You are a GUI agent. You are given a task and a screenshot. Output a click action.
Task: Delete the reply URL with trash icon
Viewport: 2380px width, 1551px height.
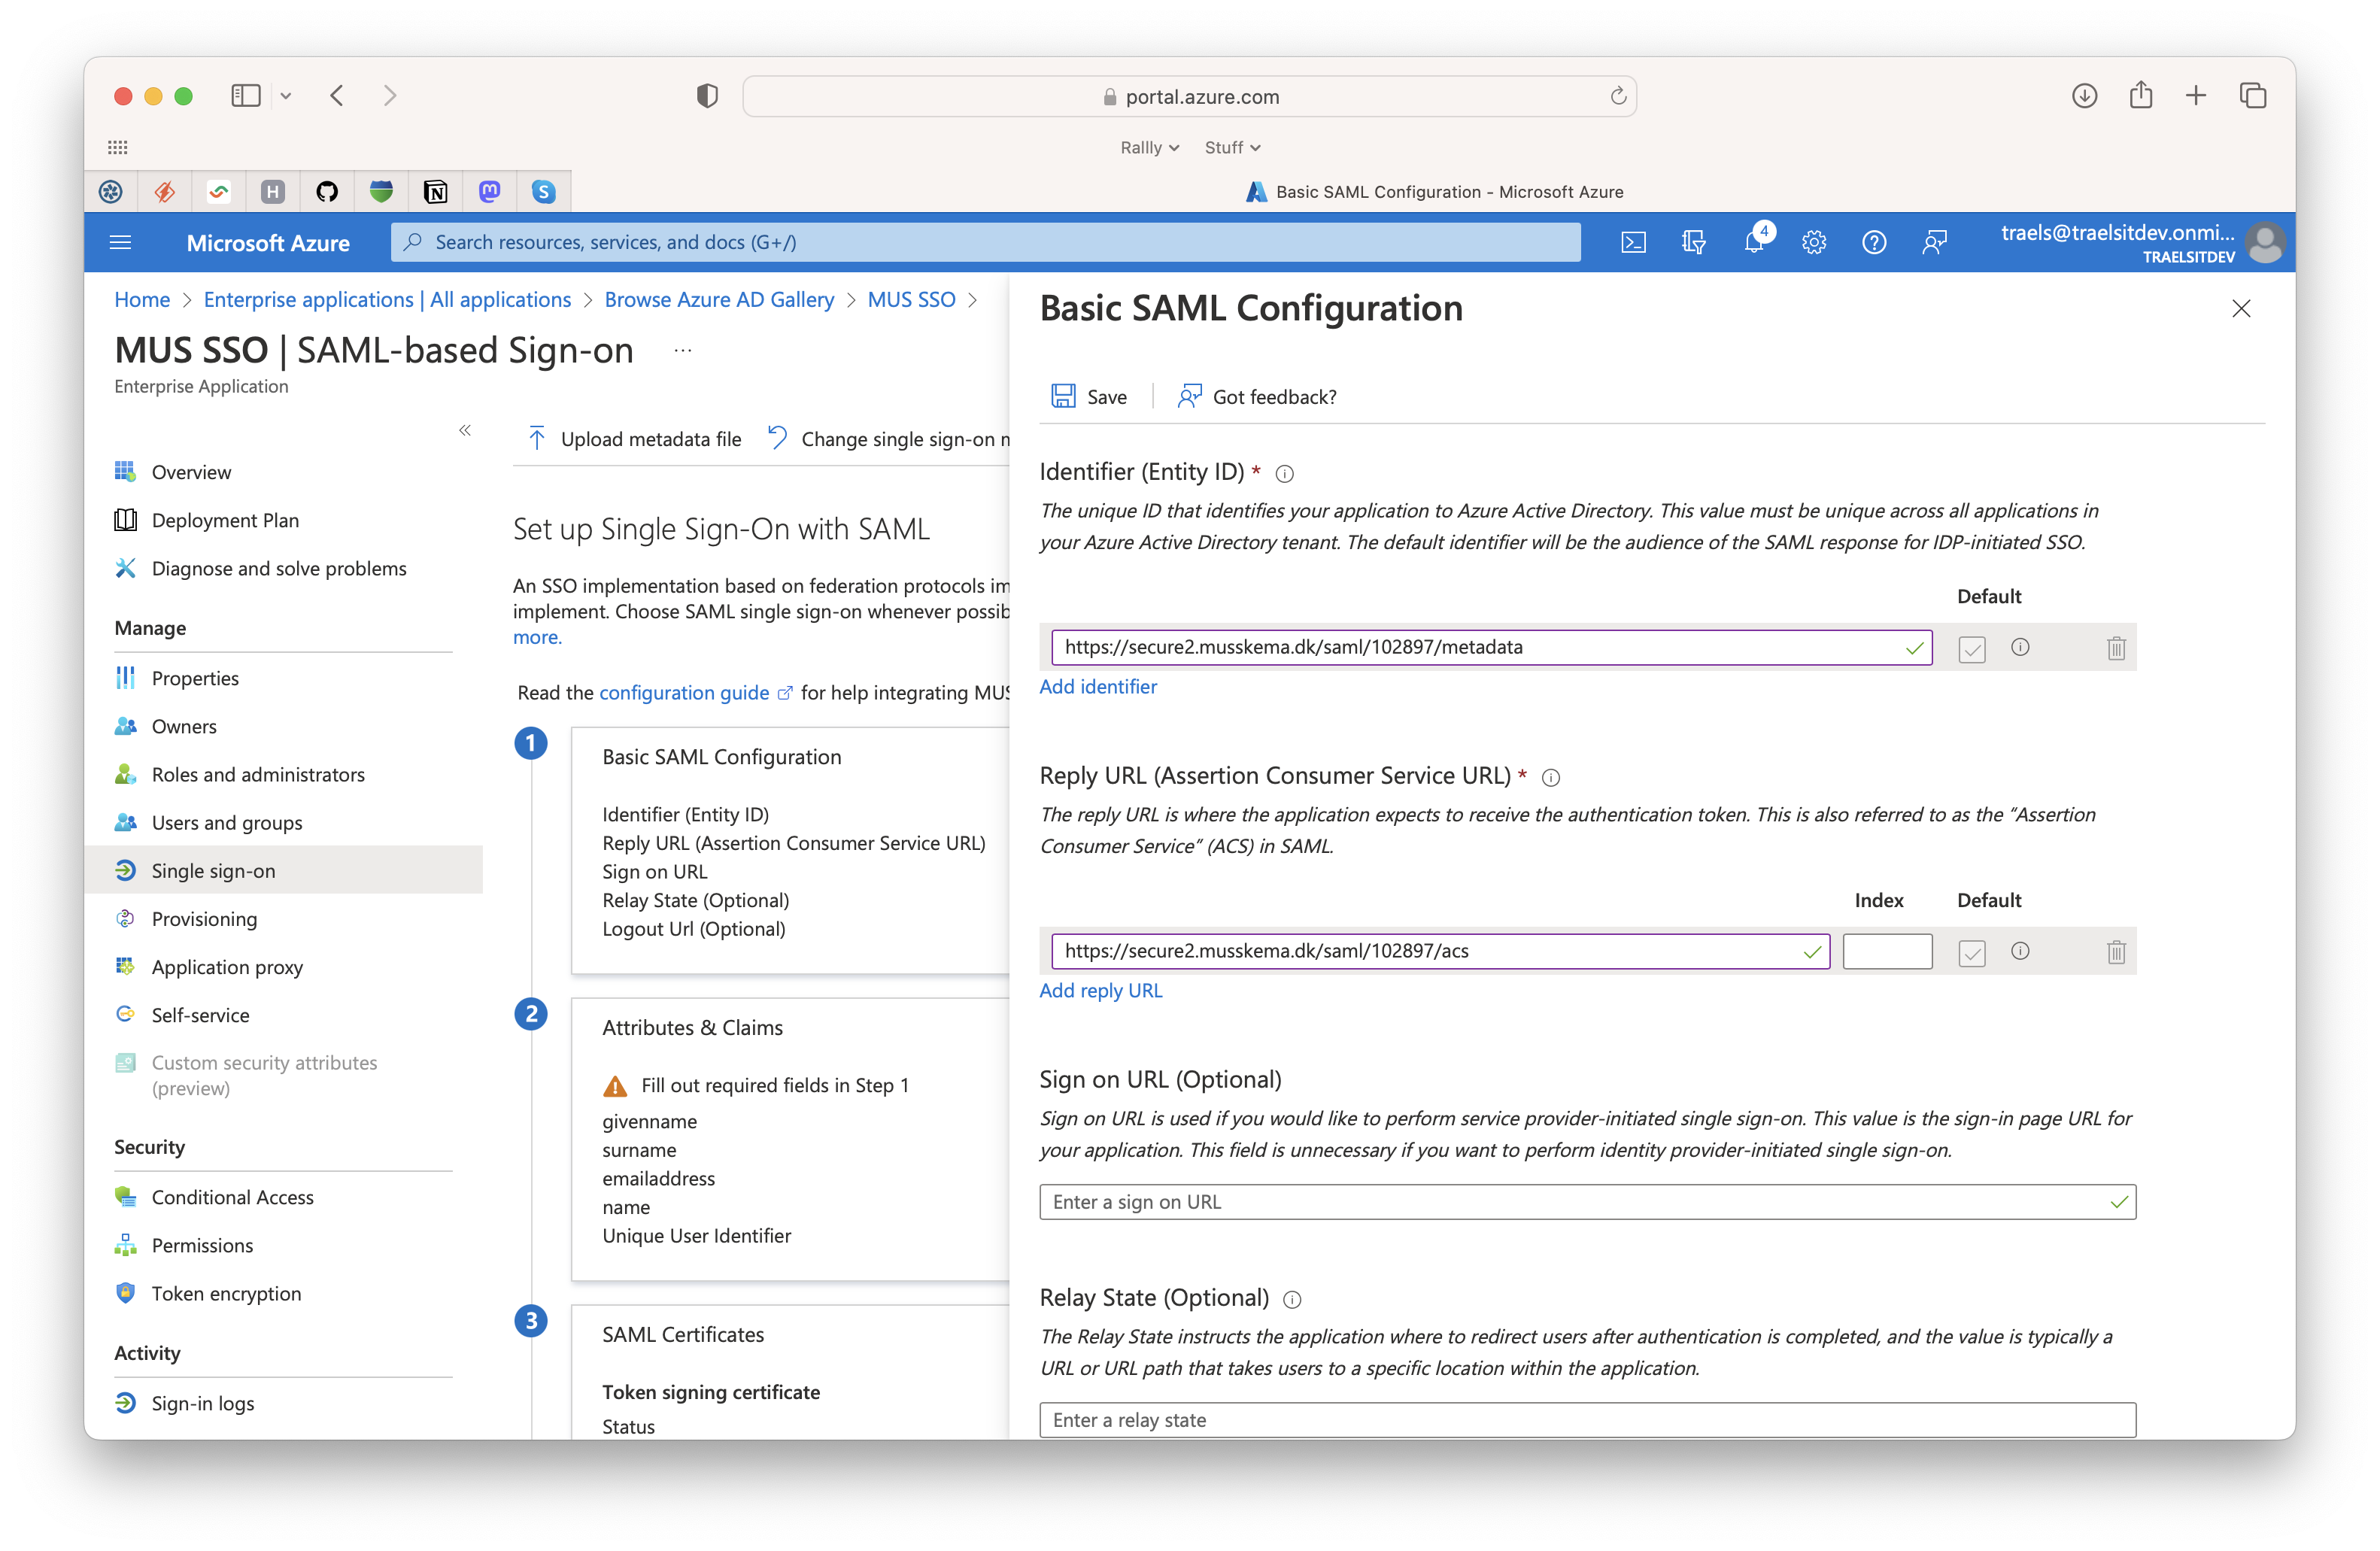(2116, 952)
